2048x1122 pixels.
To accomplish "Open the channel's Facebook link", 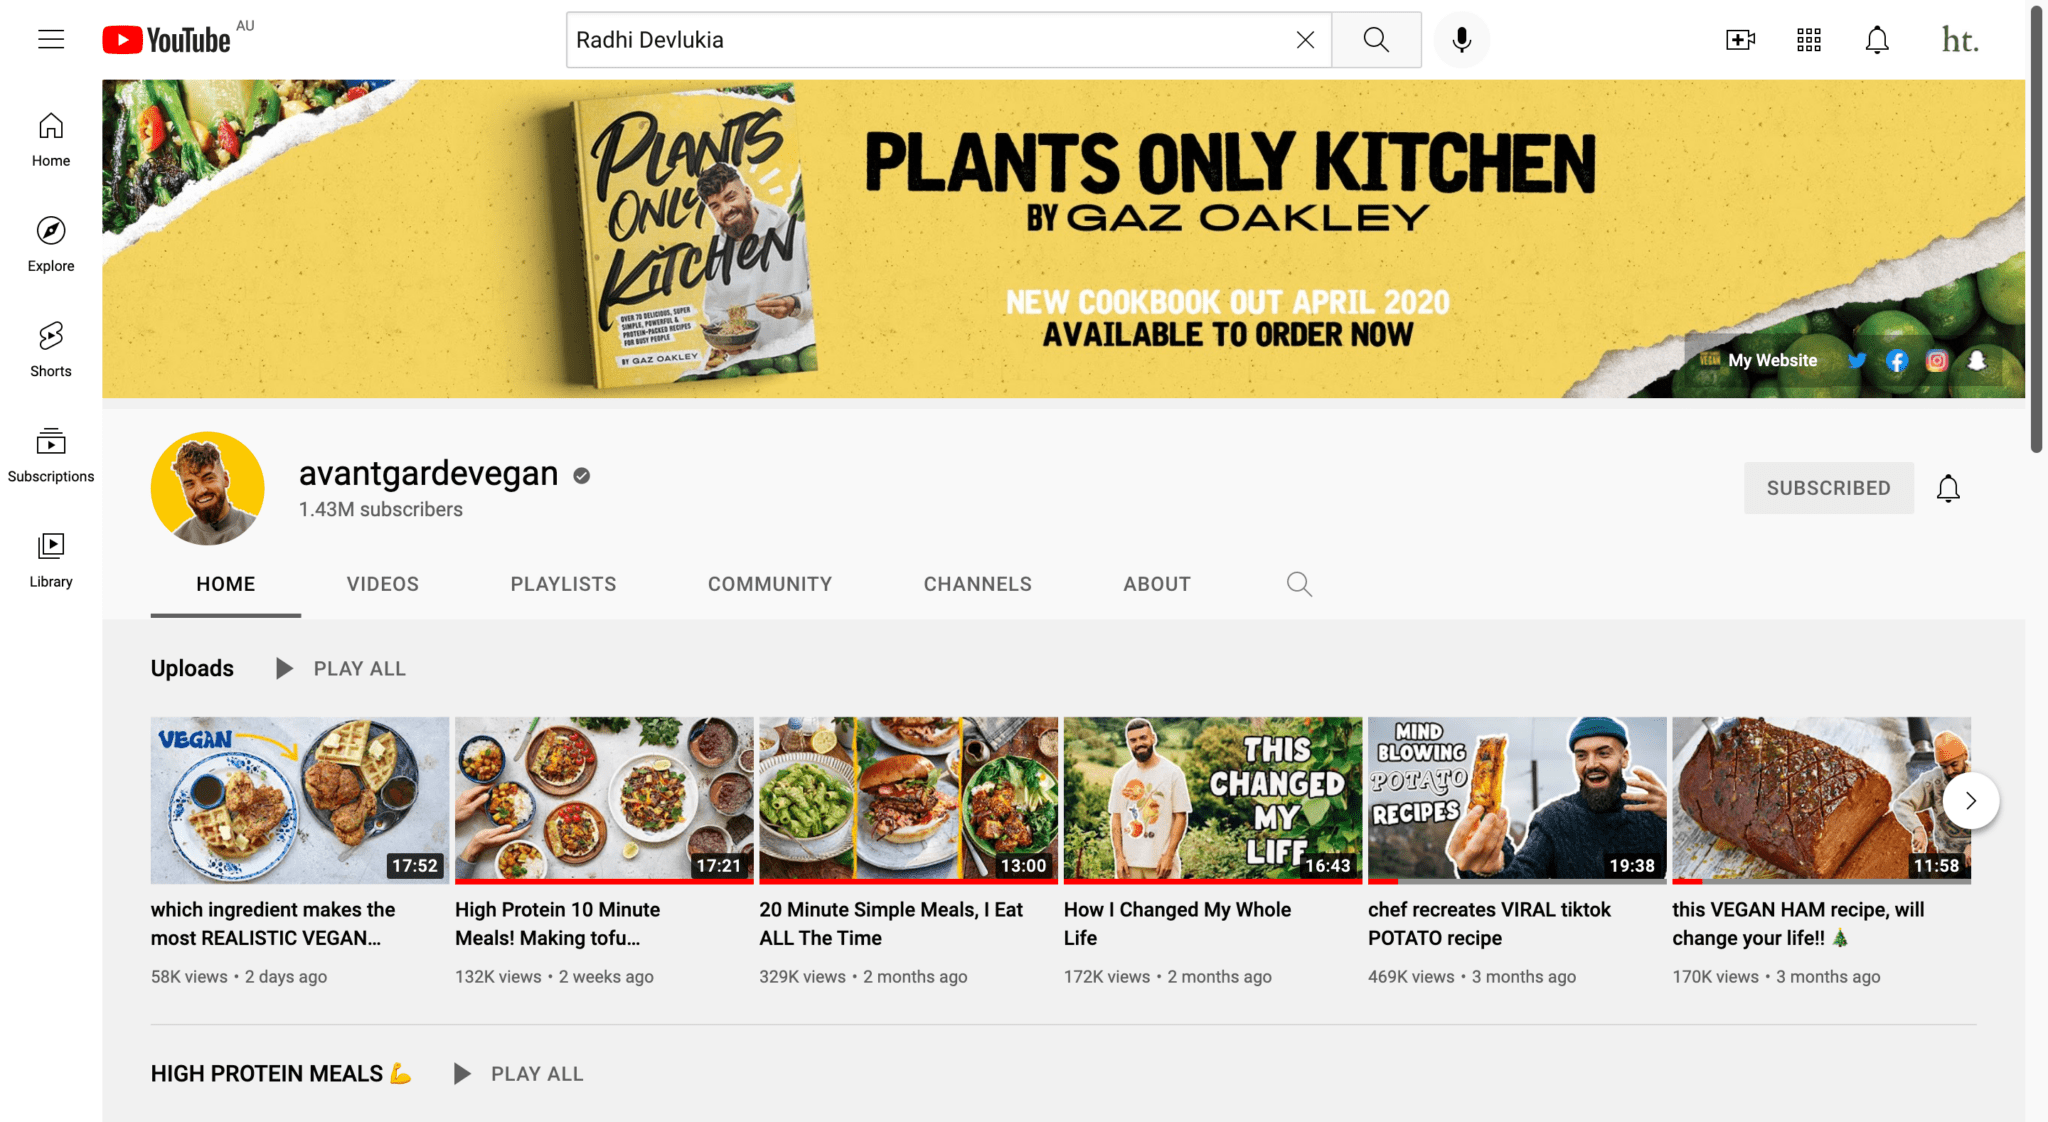I will [1896, 361].
